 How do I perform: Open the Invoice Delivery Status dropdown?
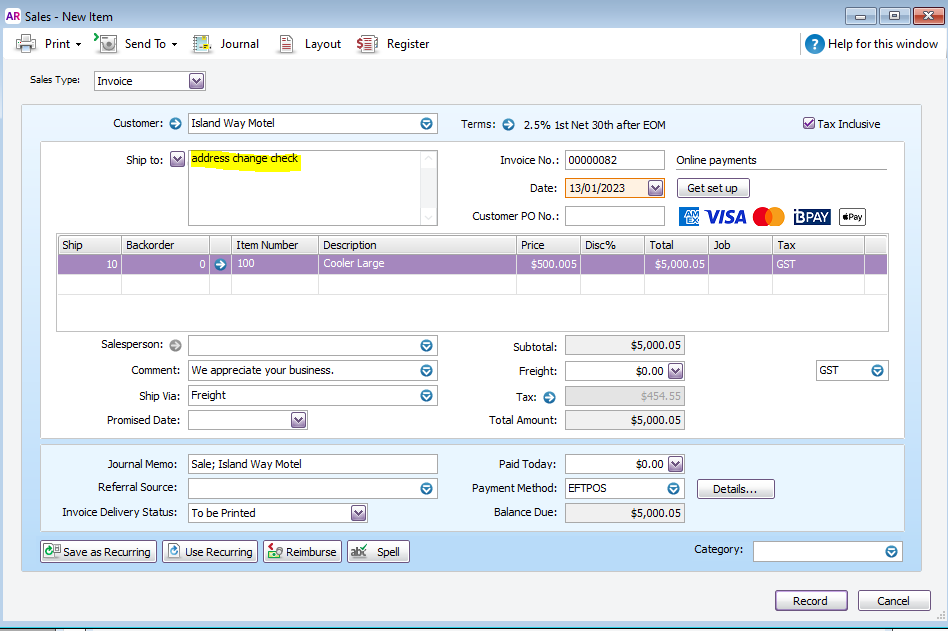(x=359, y=513)
